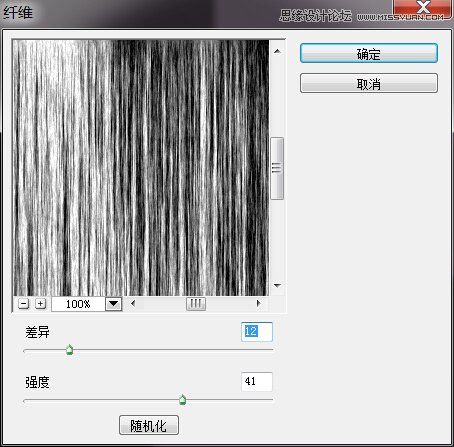
Task: Click the 确定 button to confirm
Action: tap(369, 53)
